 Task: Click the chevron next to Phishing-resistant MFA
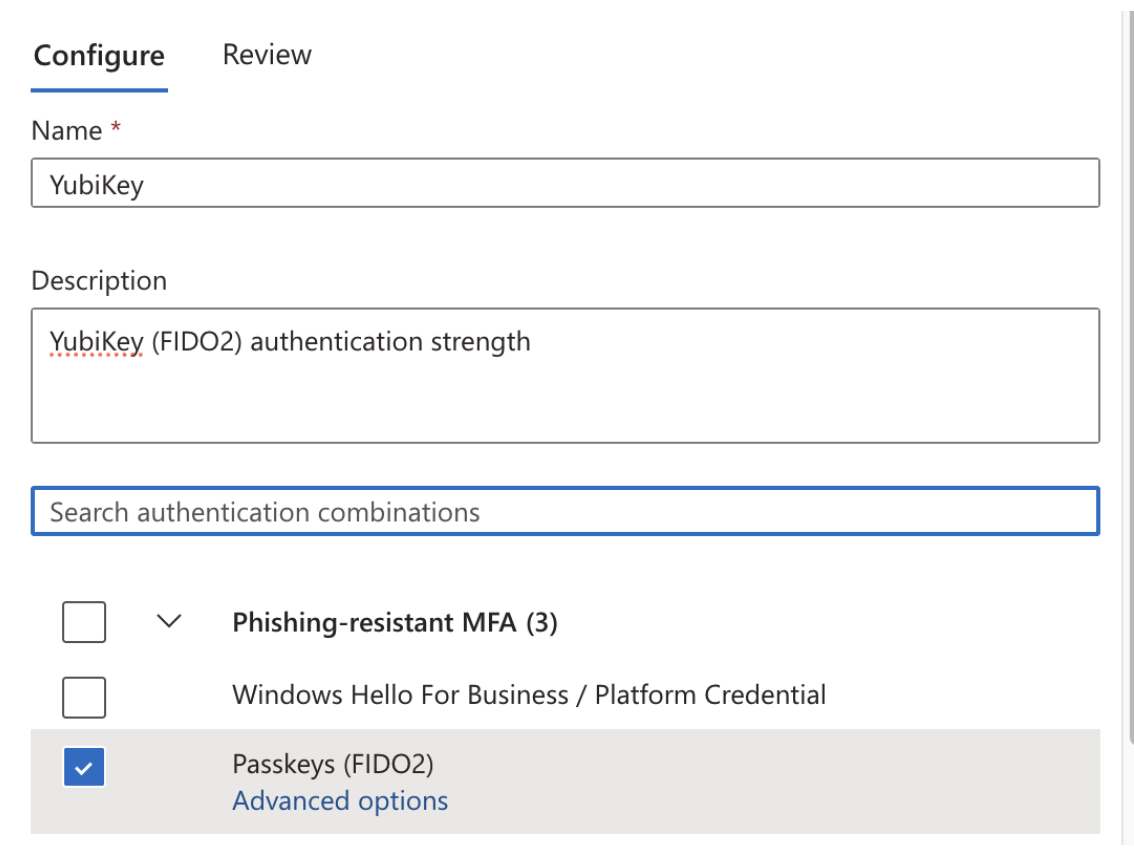170,622
